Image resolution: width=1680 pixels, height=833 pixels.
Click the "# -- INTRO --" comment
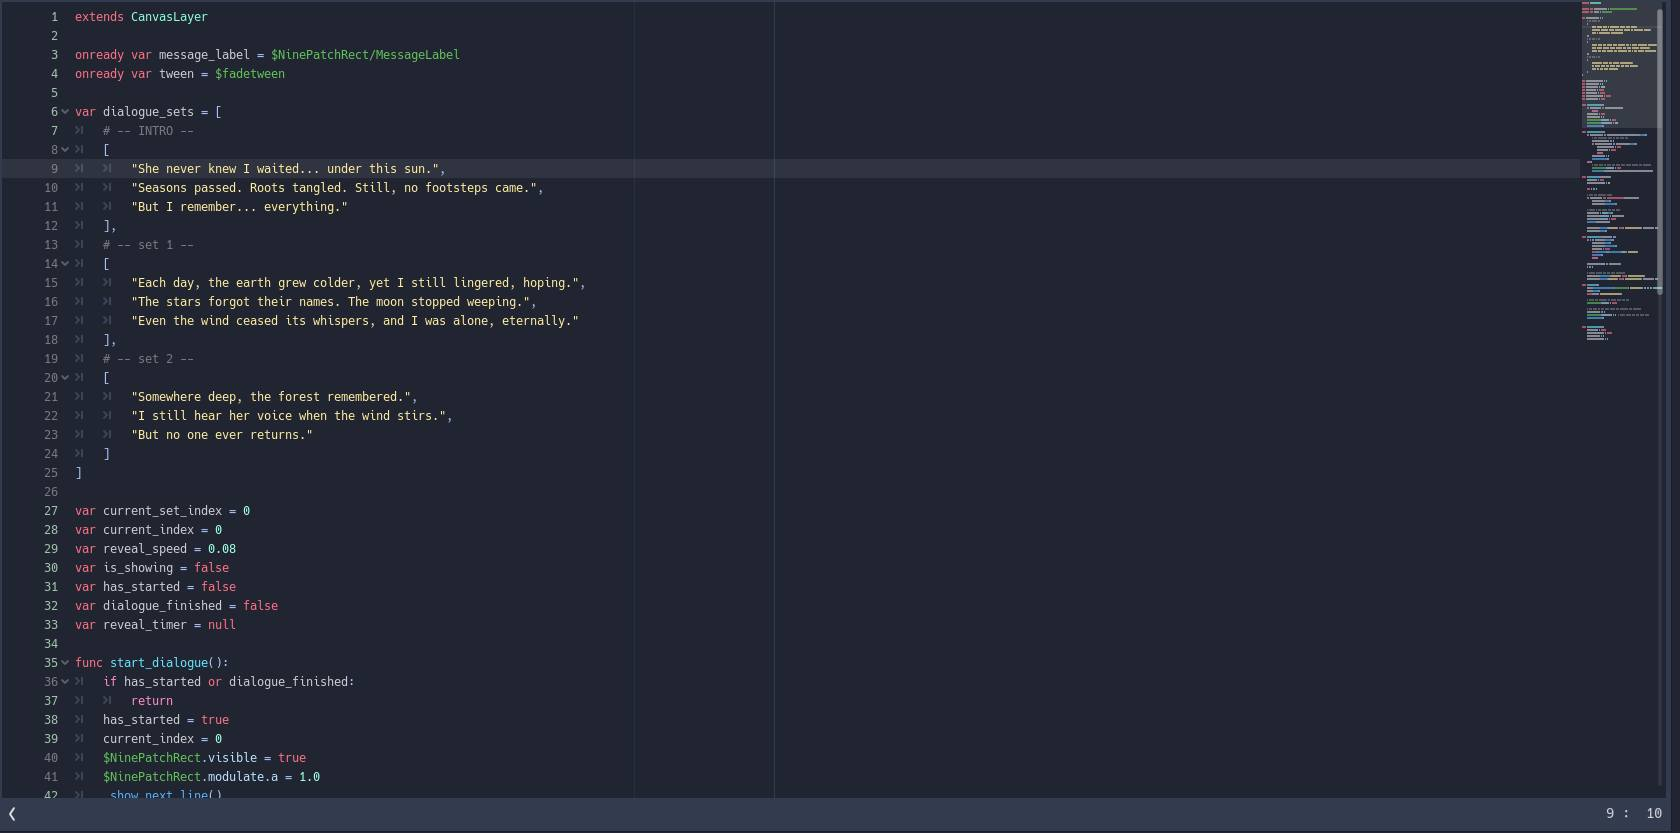click(x=148, y=131)
